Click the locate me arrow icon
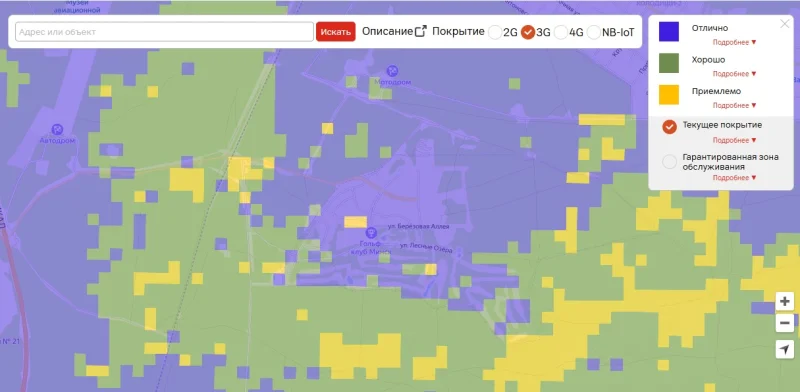The height and width of the screenshot is (392, 800). pyautogui.click(x=785, y=349)
